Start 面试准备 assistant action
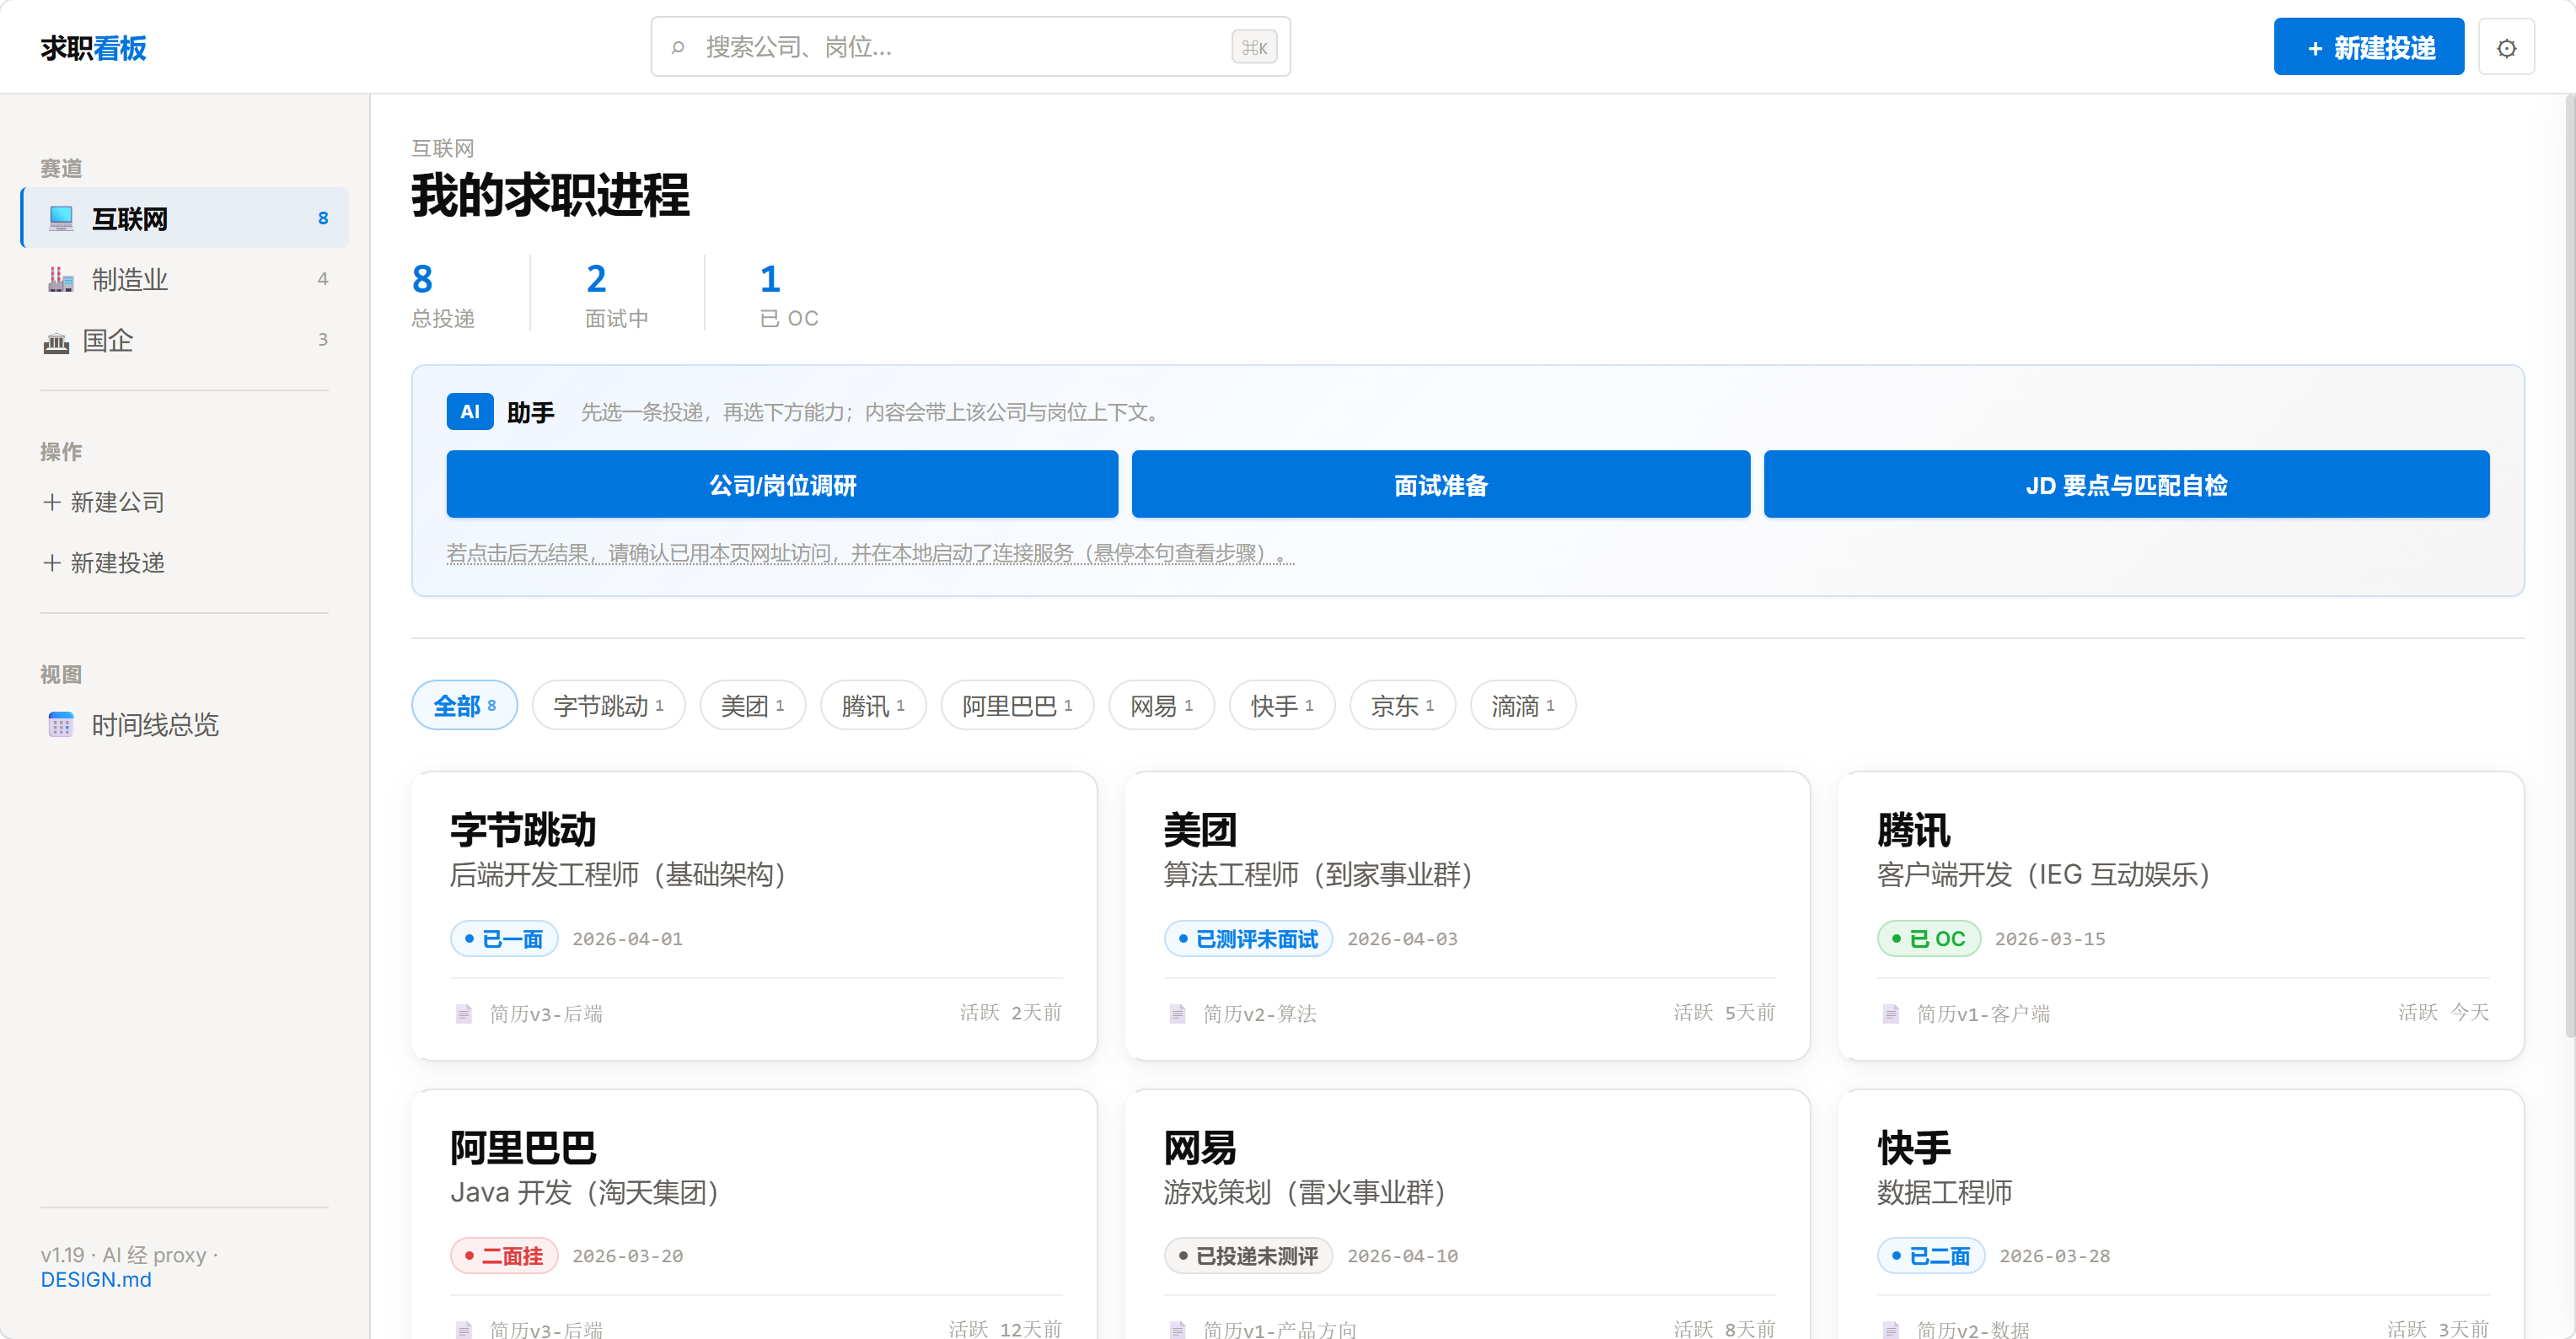 click(x=1441, y=485)
